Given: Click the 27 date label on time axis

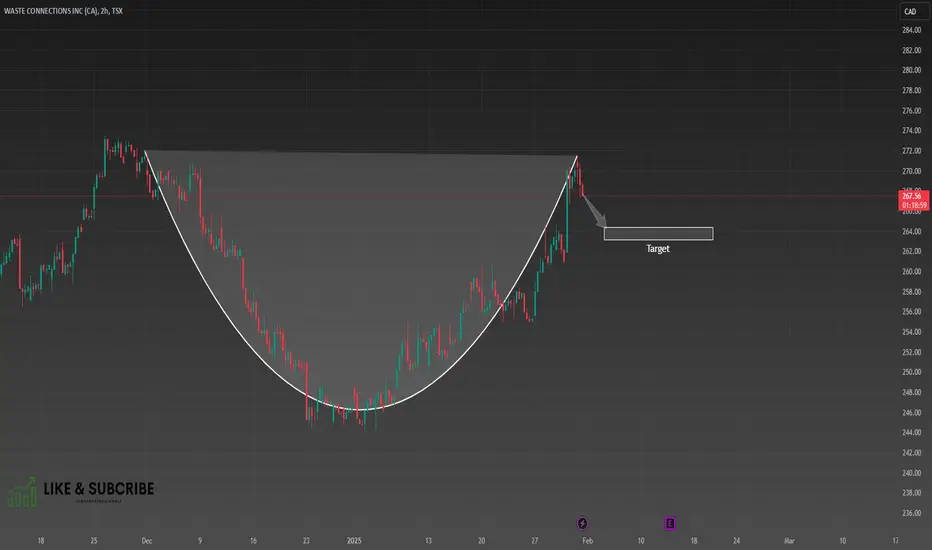Looking at the screenshot, I should (x=534, y=540).
